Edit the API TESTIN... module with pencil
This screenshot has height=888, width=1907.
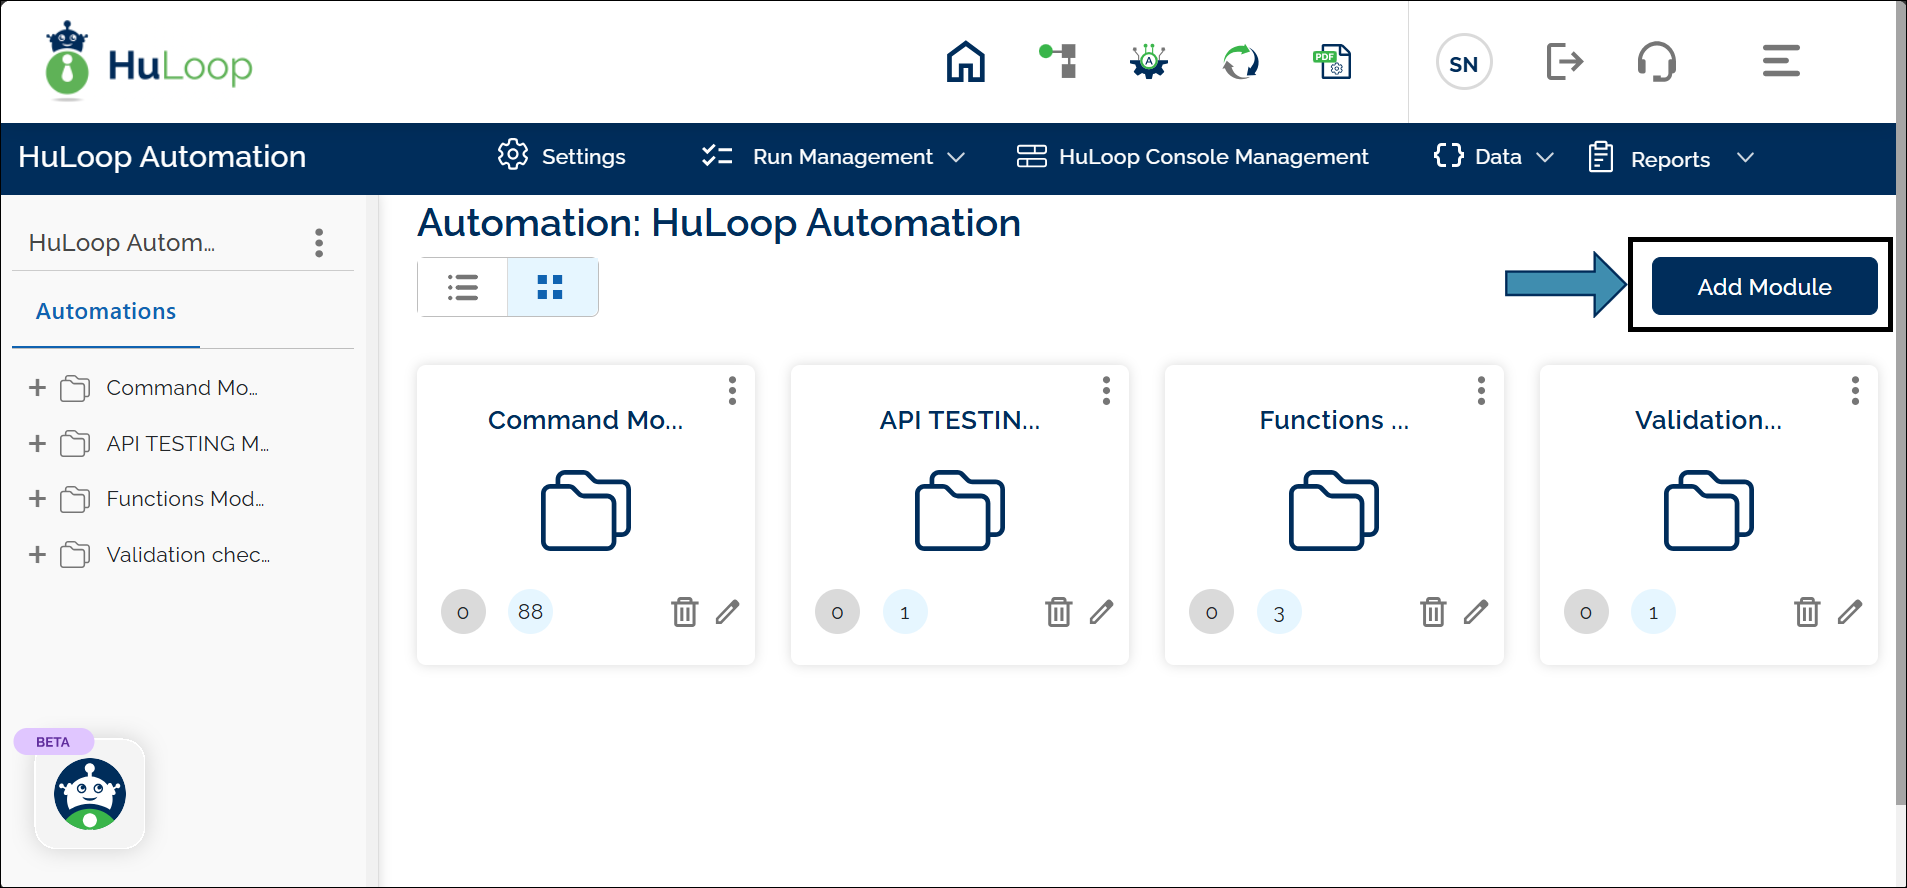[x=1101, y=611]
